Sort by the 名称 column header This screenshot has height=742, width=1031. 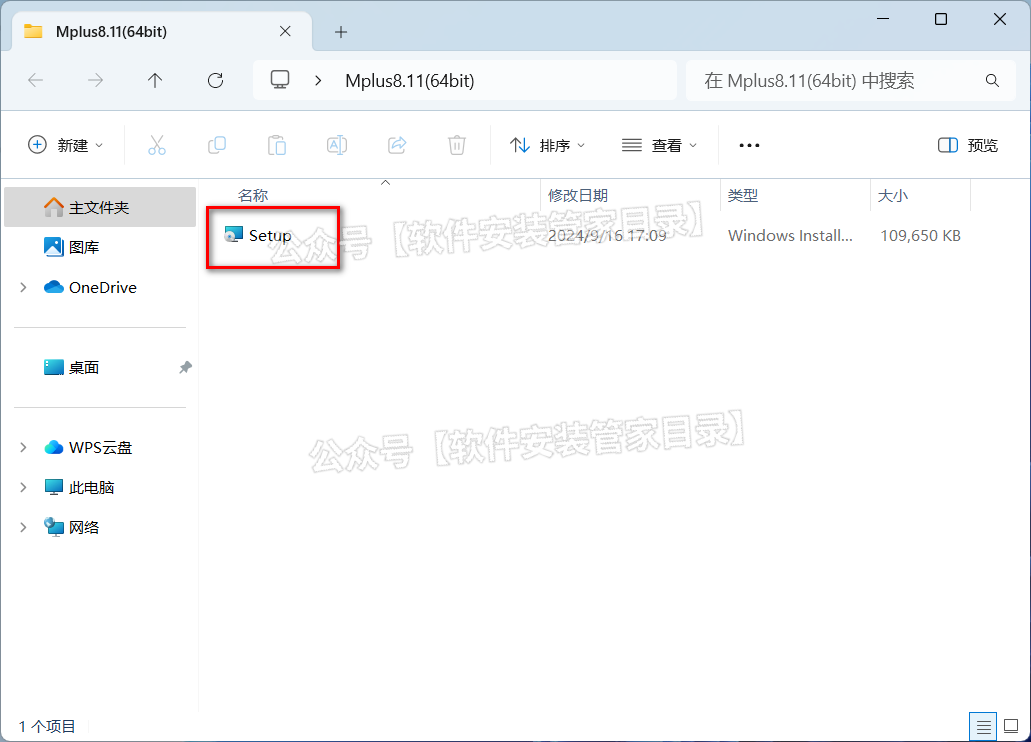click(252, 195)
